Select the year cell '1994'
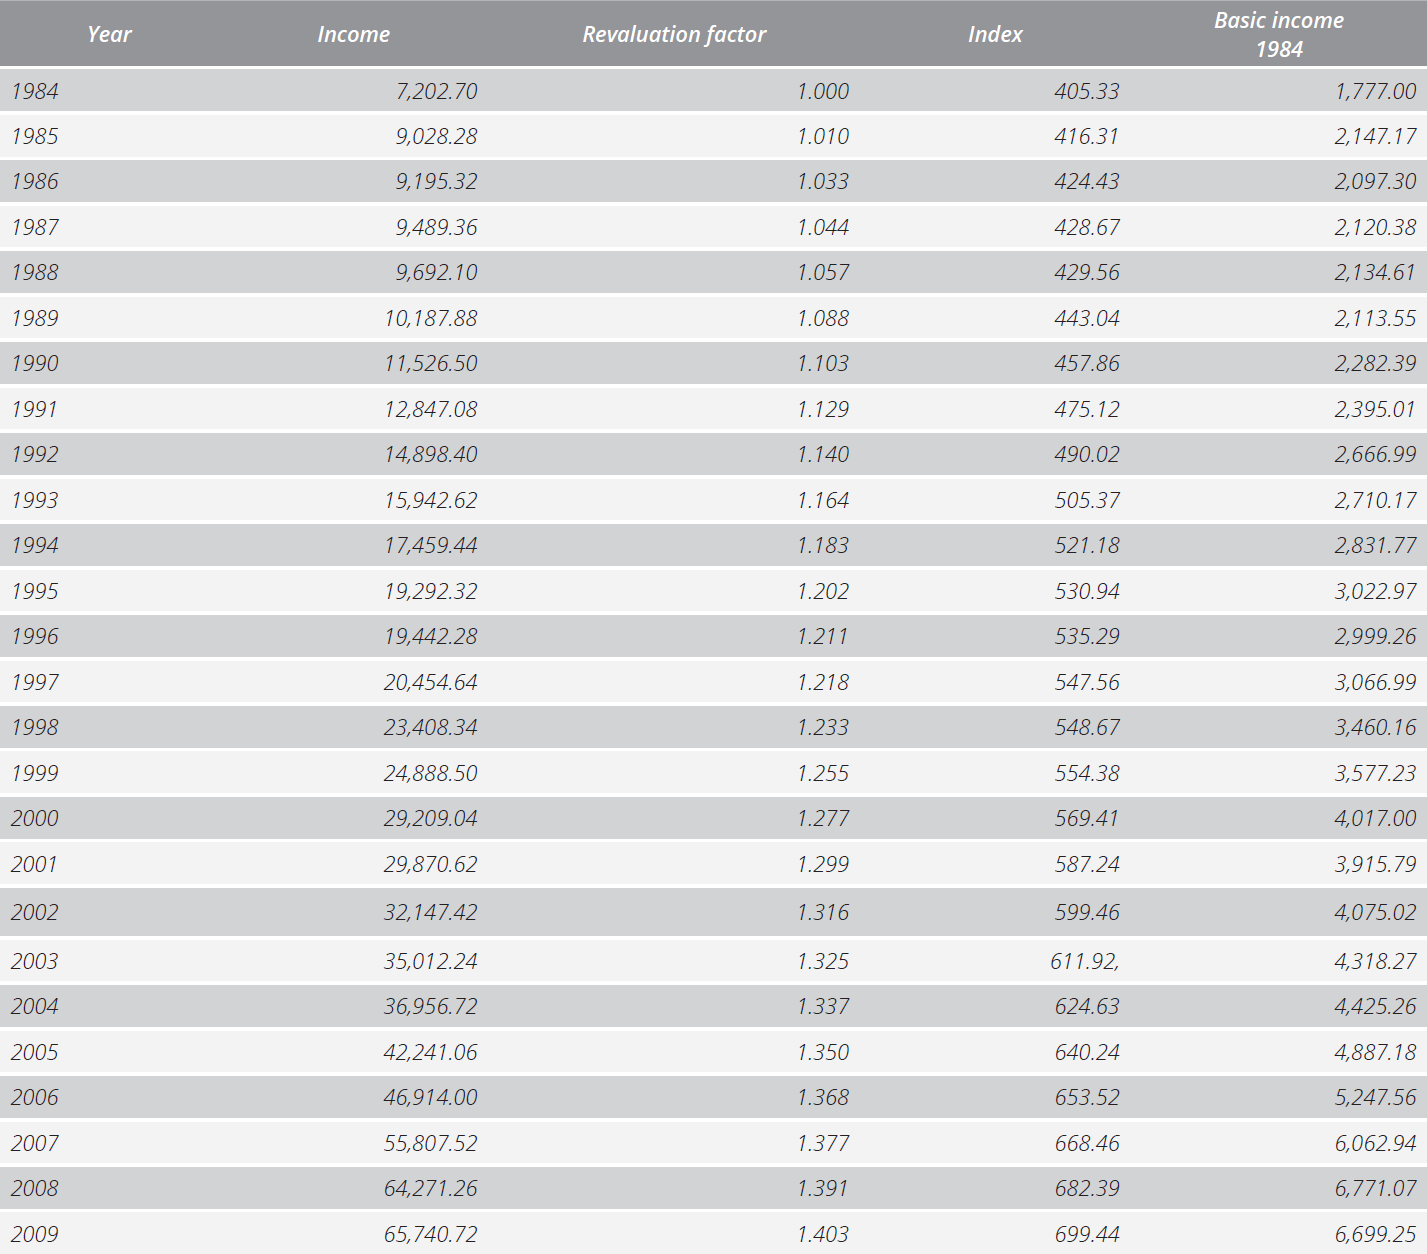 [x=35, y=545]
